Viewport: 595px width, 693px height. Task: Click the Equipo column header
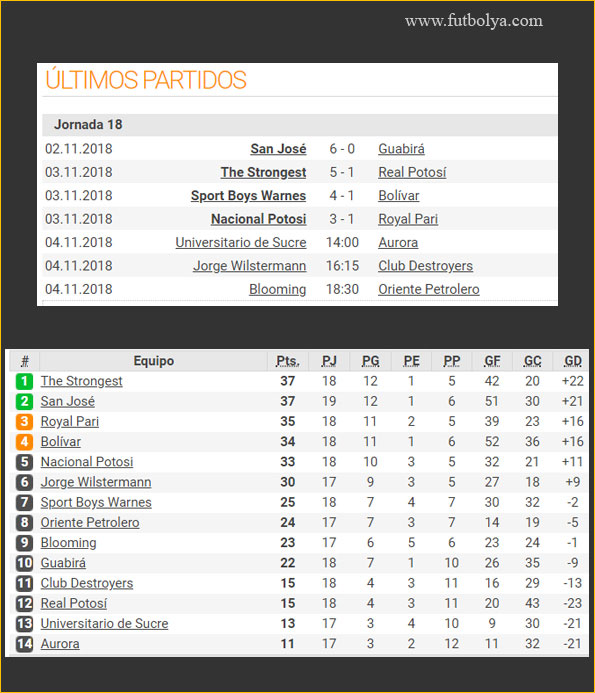(154, 361)
